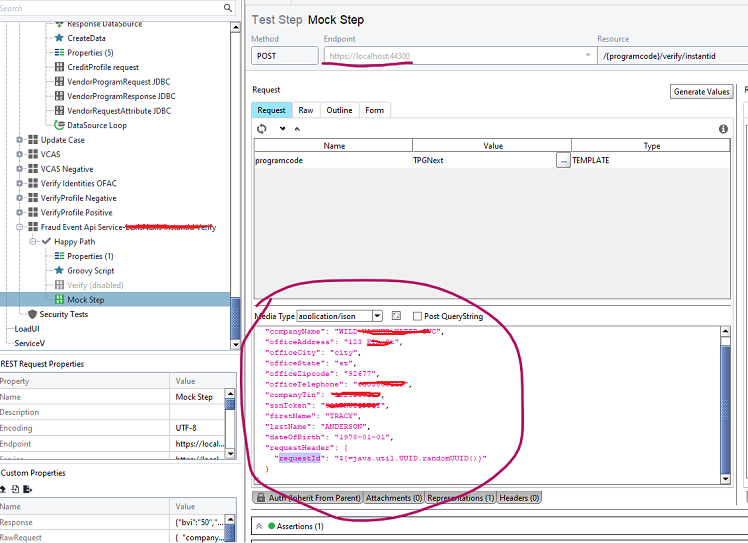Image resolution: width=748 pixels, height=543 pixels.
Task: Expand the VCAS tree node
Action: click(x=20, y=154)
